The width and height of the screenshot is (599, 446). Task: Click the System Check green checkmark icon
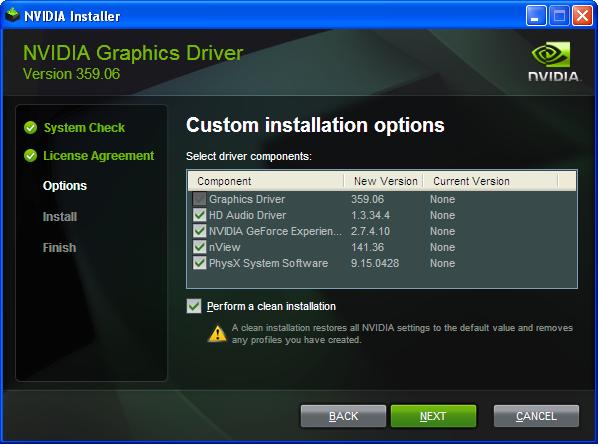click(30, 128)
